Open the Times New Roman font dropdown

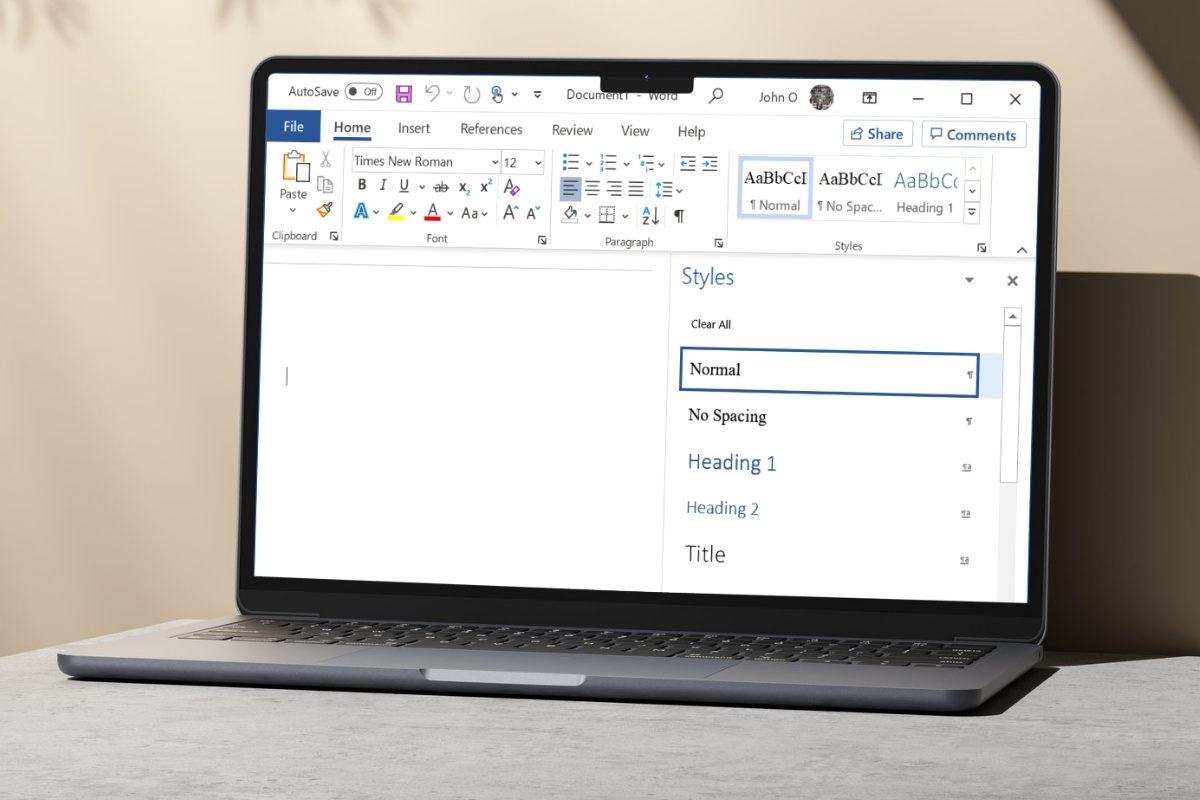[495, 163]
